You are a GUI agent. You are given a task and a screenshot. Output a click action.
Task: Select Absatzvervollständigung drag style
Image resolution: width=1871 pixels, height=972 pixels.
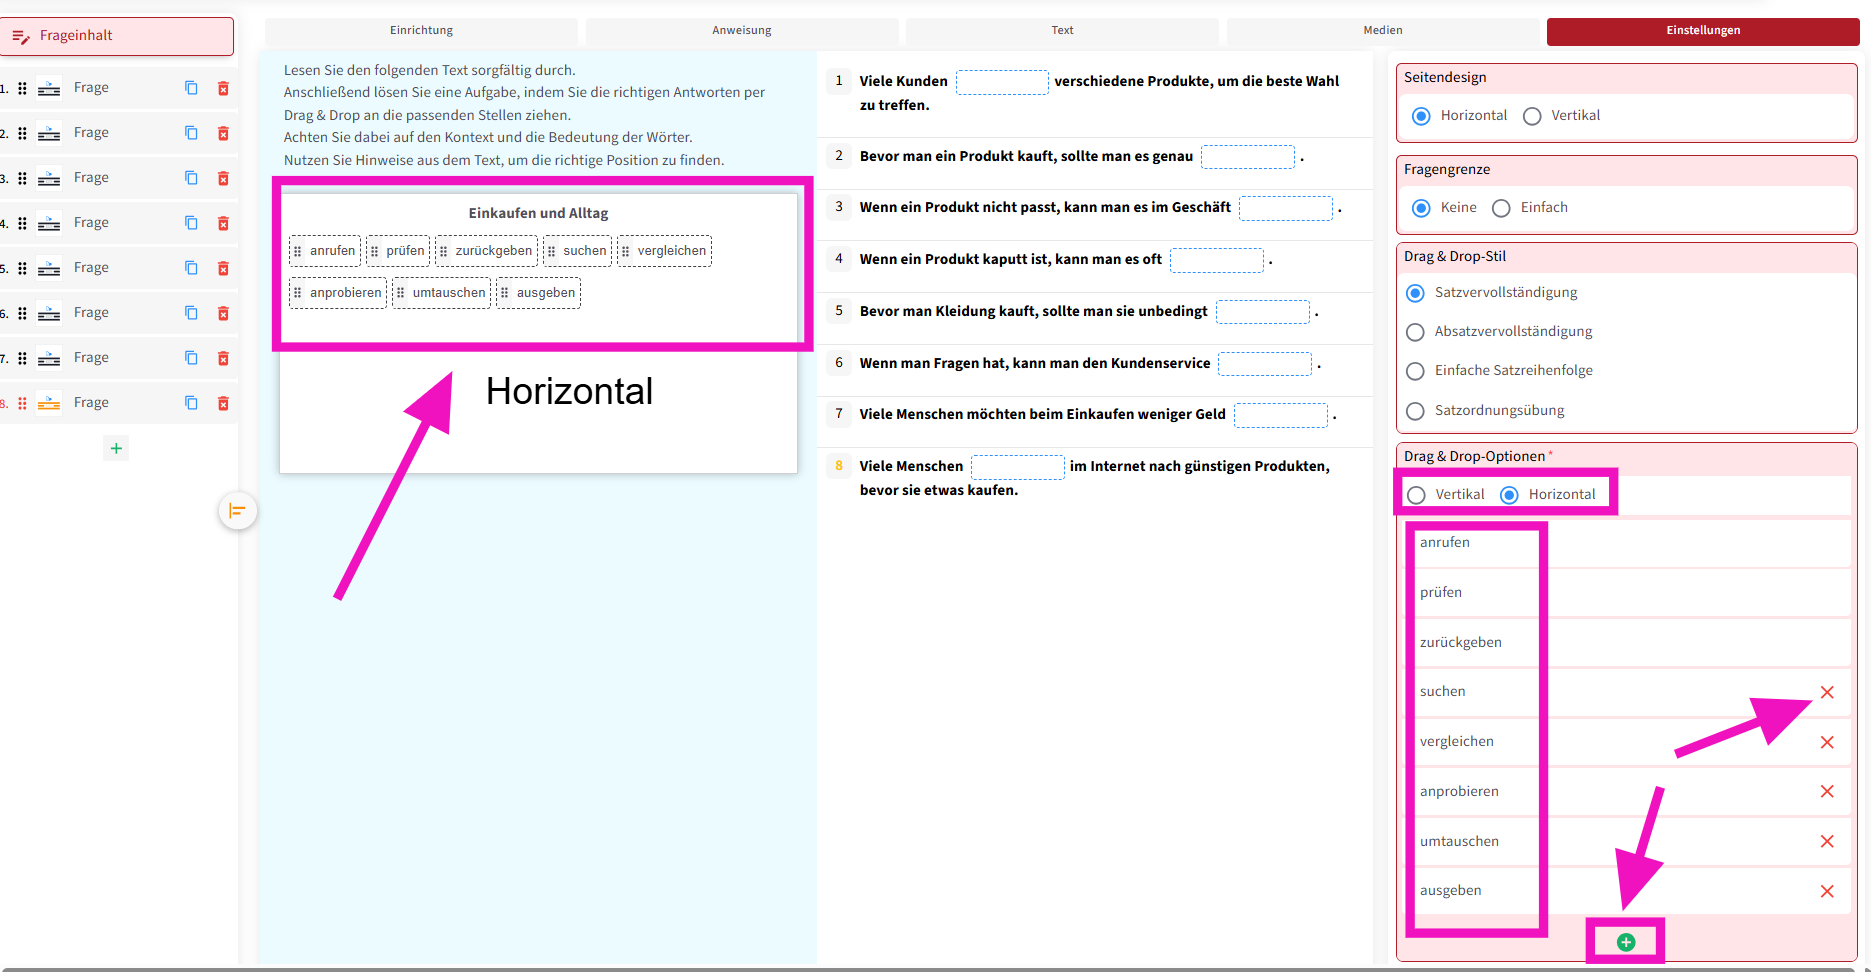(x=1415, y=332)
